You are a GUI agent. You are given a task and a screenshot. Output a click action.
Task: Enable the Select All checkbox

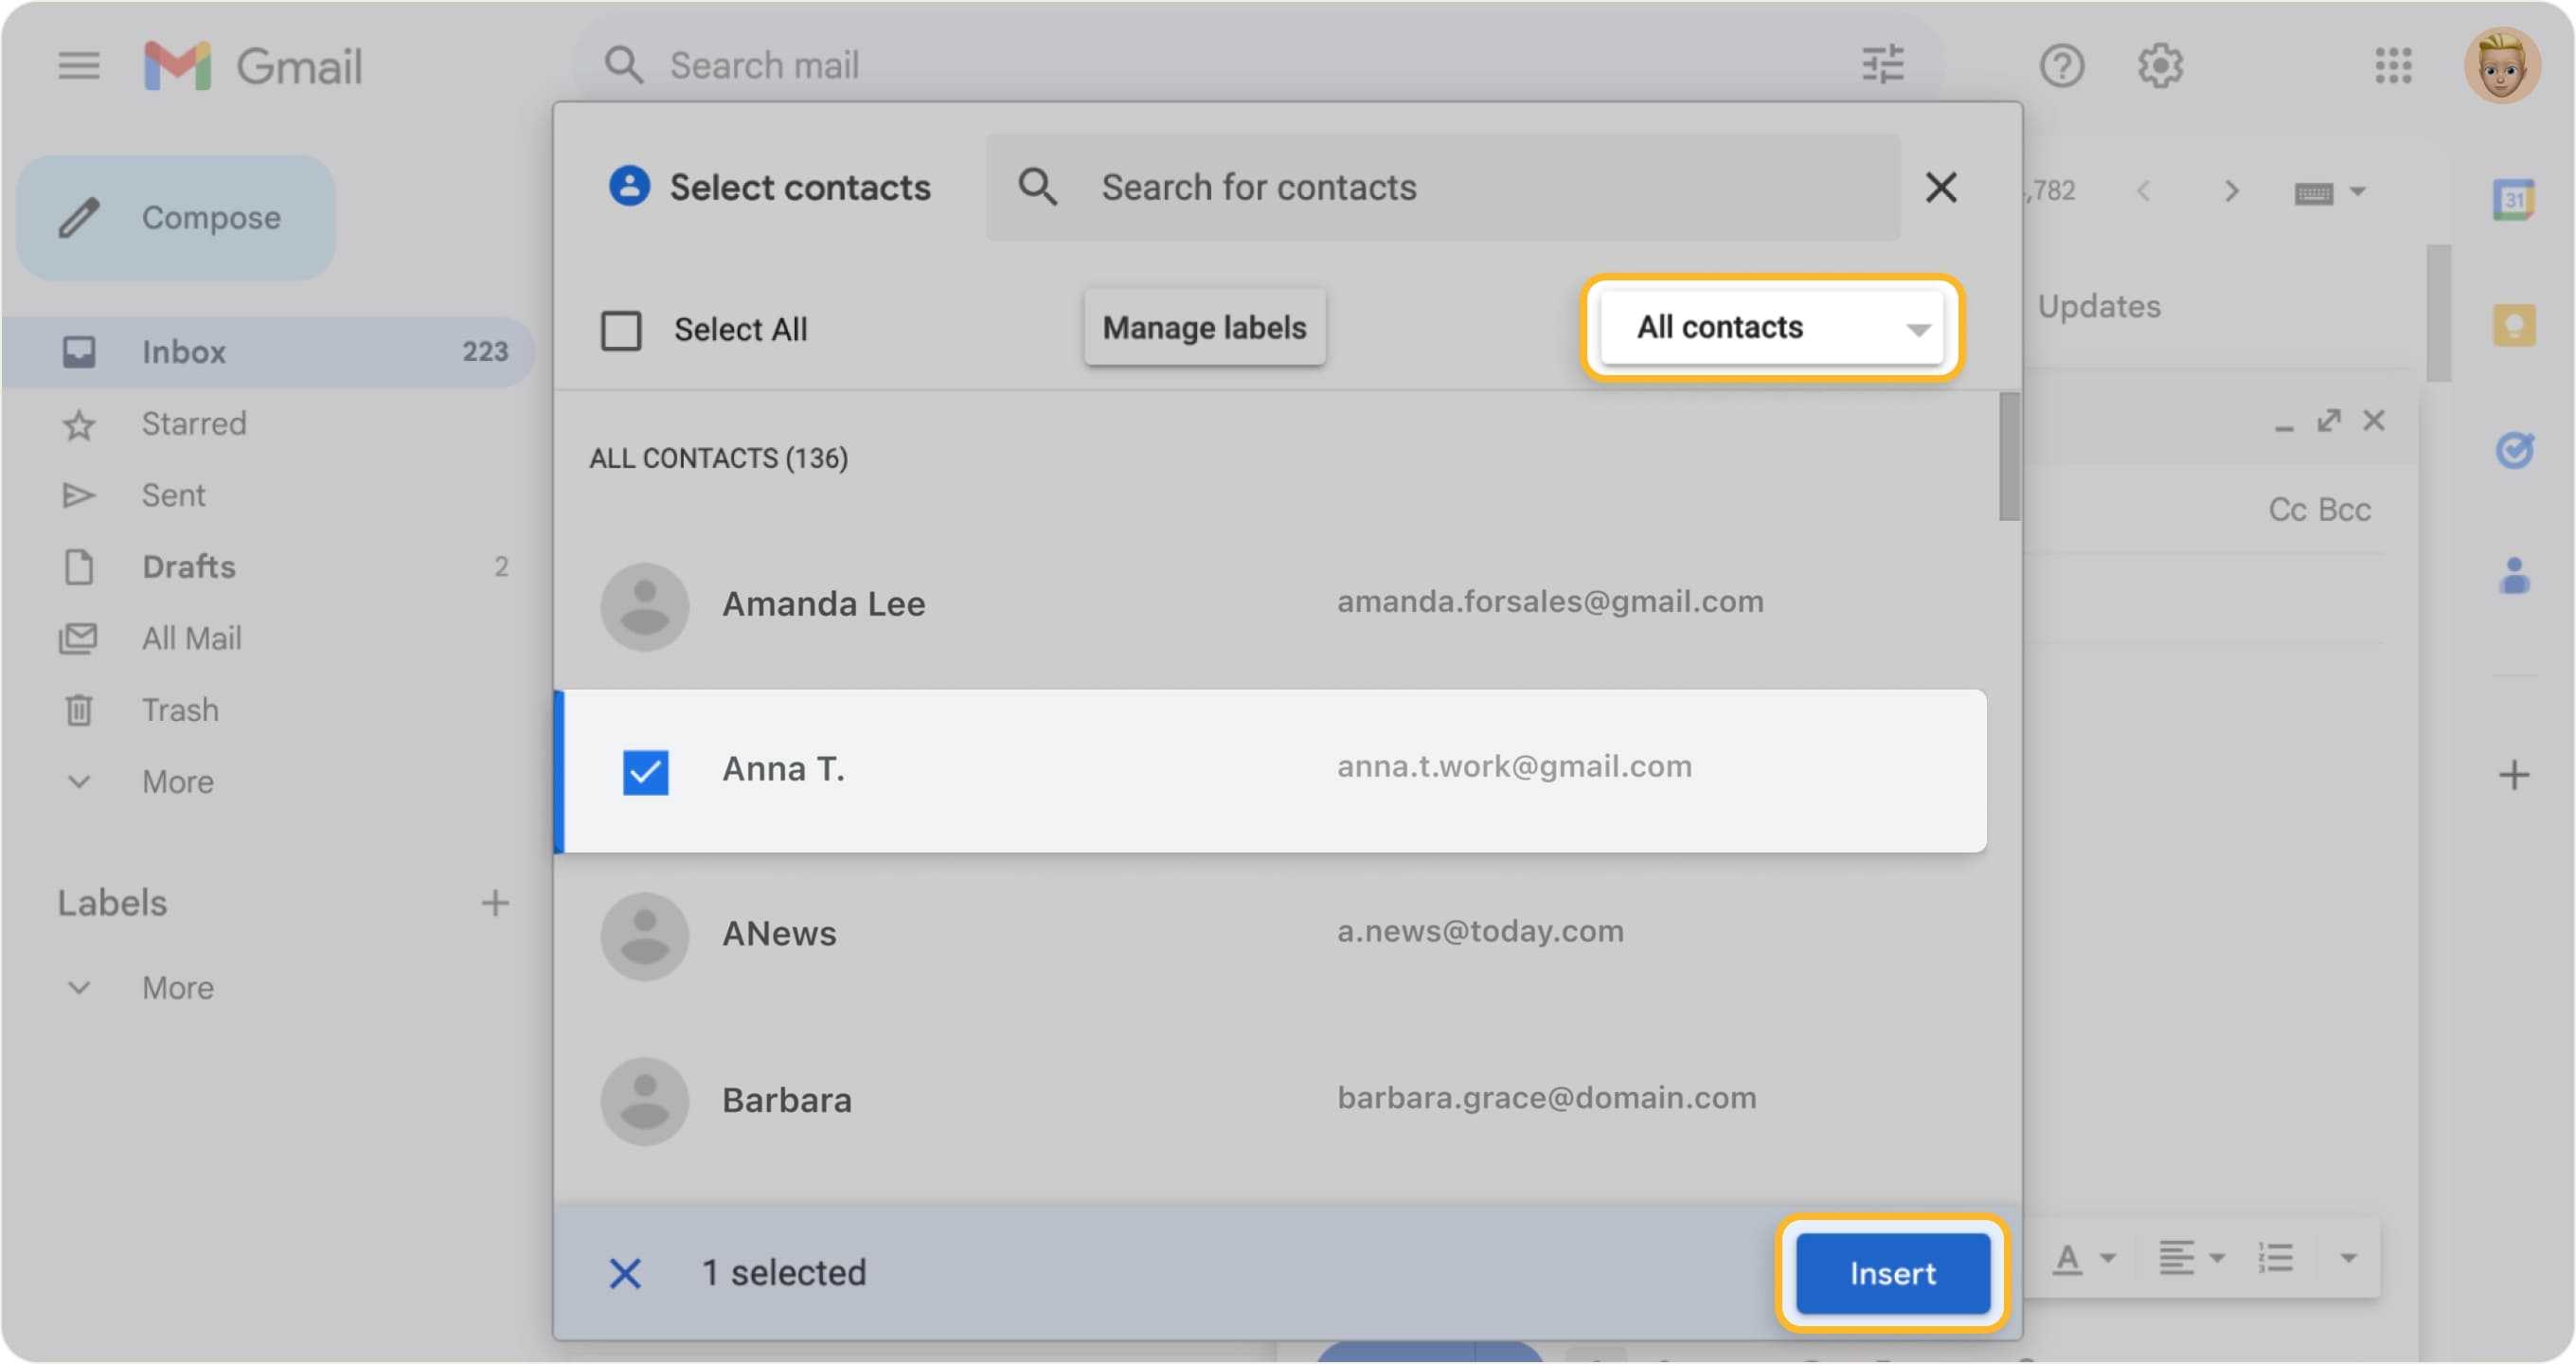(621, 330)
